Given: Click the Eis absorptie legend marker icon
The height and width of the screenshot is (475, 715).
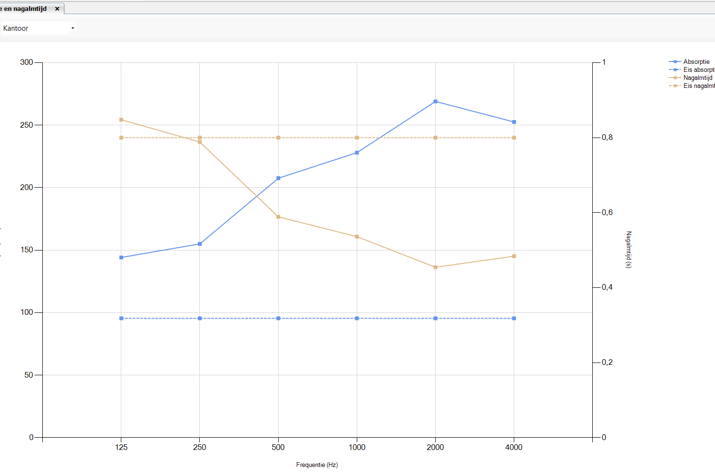Looking at the screenshot, I should click(675, 70).
